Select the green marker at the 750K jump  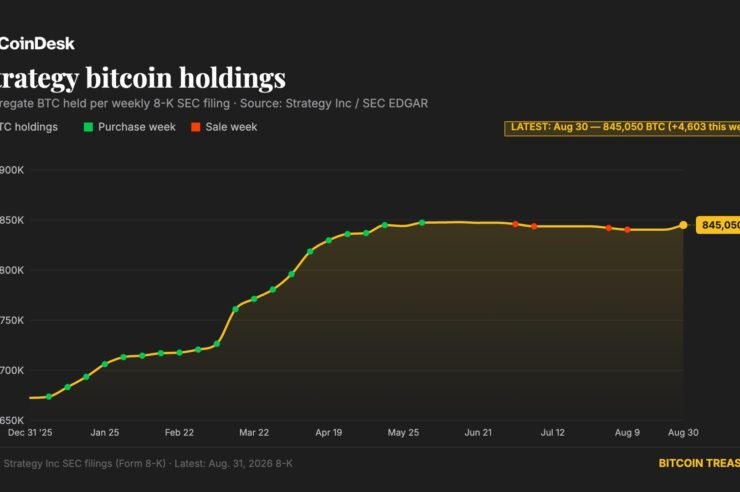[235, 309]
